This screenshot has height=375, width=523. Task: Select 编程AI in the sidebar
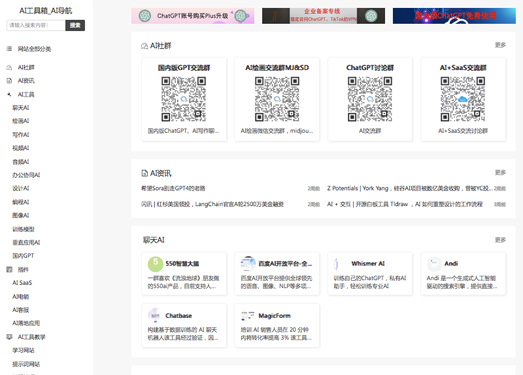[21, 202]
